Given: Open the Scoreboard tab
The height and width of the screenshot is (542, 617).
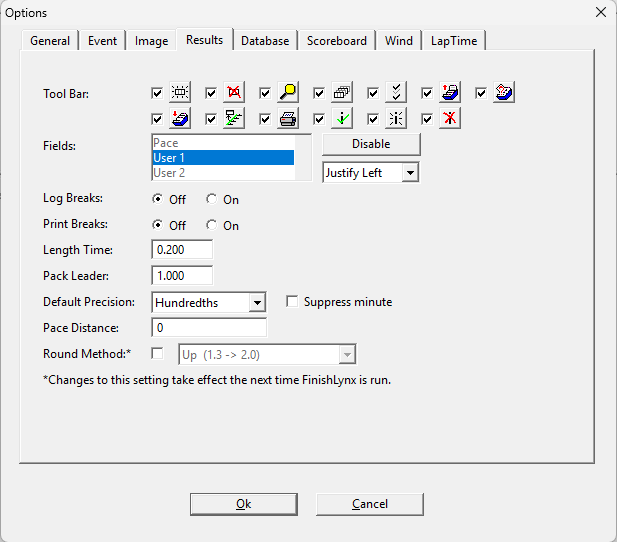Looking at the screenshot, I should tap(337, 41).
